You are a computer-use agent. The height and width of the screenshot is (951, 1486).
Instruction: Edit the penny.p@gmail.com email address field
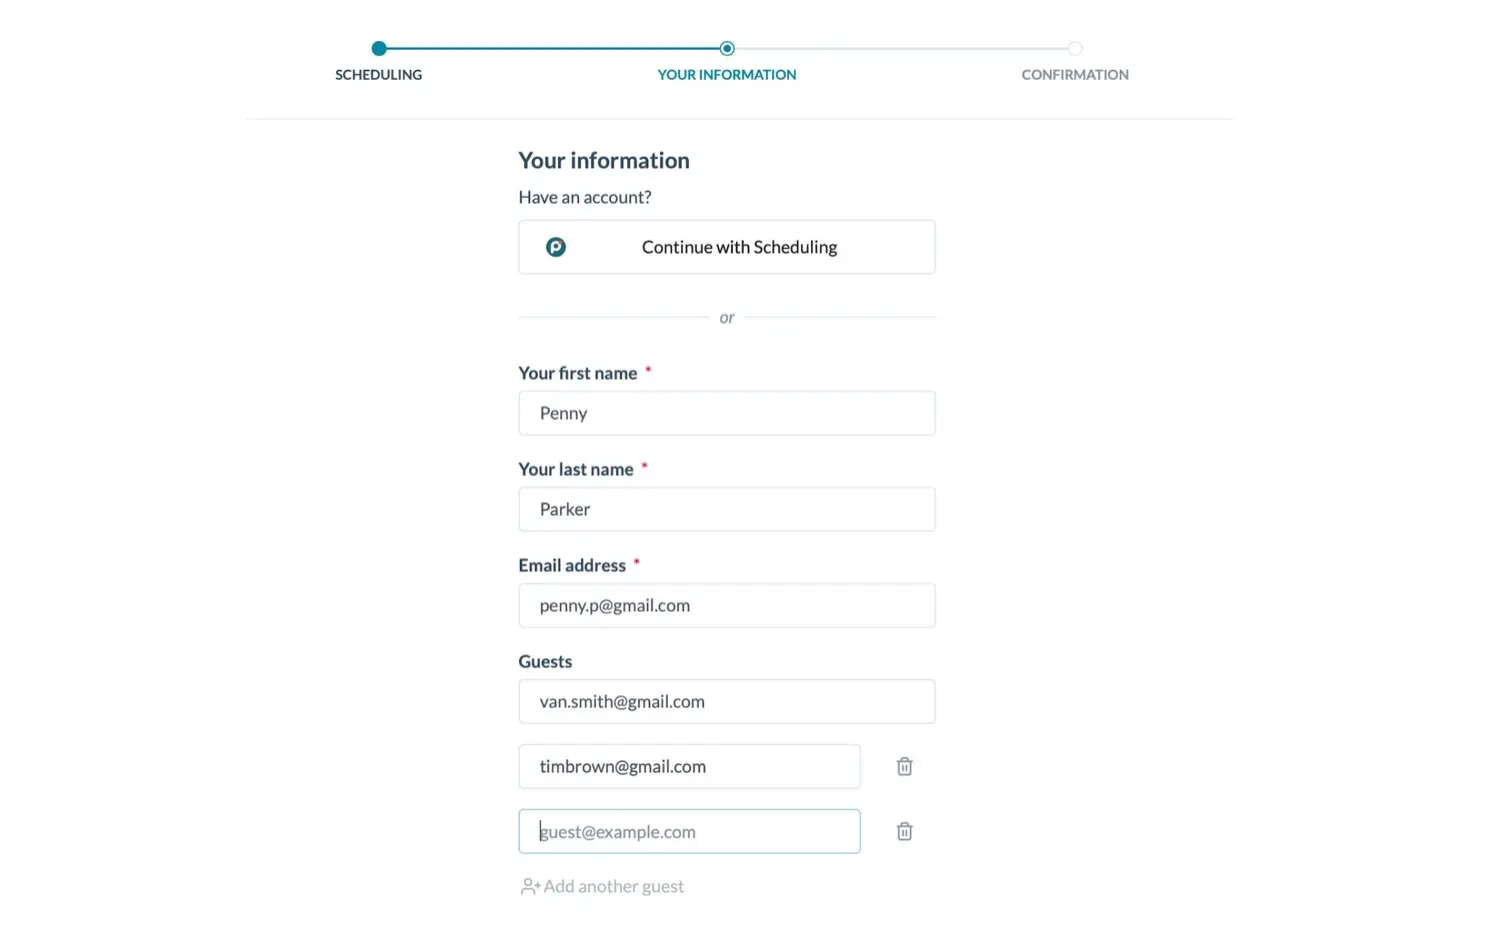727,605
